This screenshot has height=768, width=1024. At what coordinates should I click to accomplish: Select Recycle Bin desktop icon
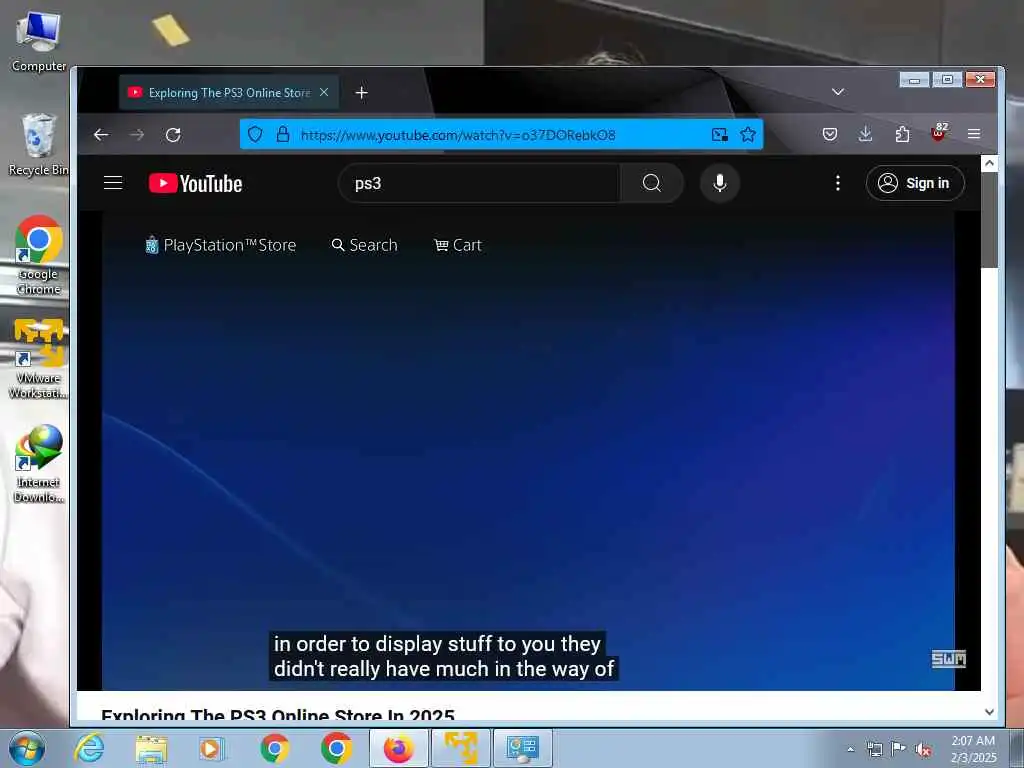click(x=39, y=145)
